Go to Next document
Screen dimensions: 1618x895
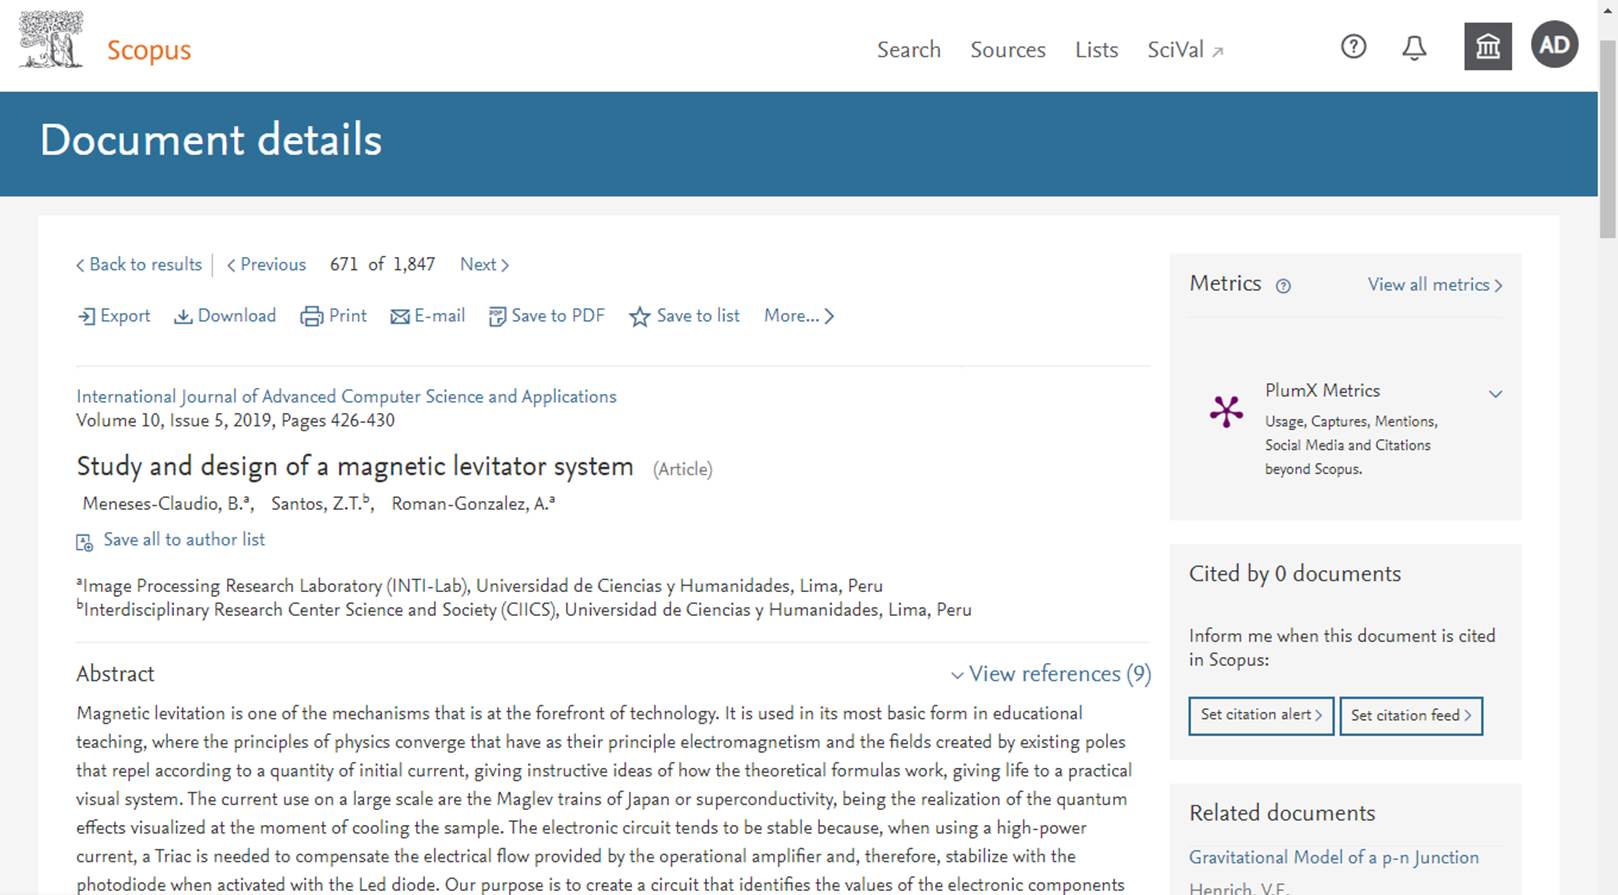485,265
